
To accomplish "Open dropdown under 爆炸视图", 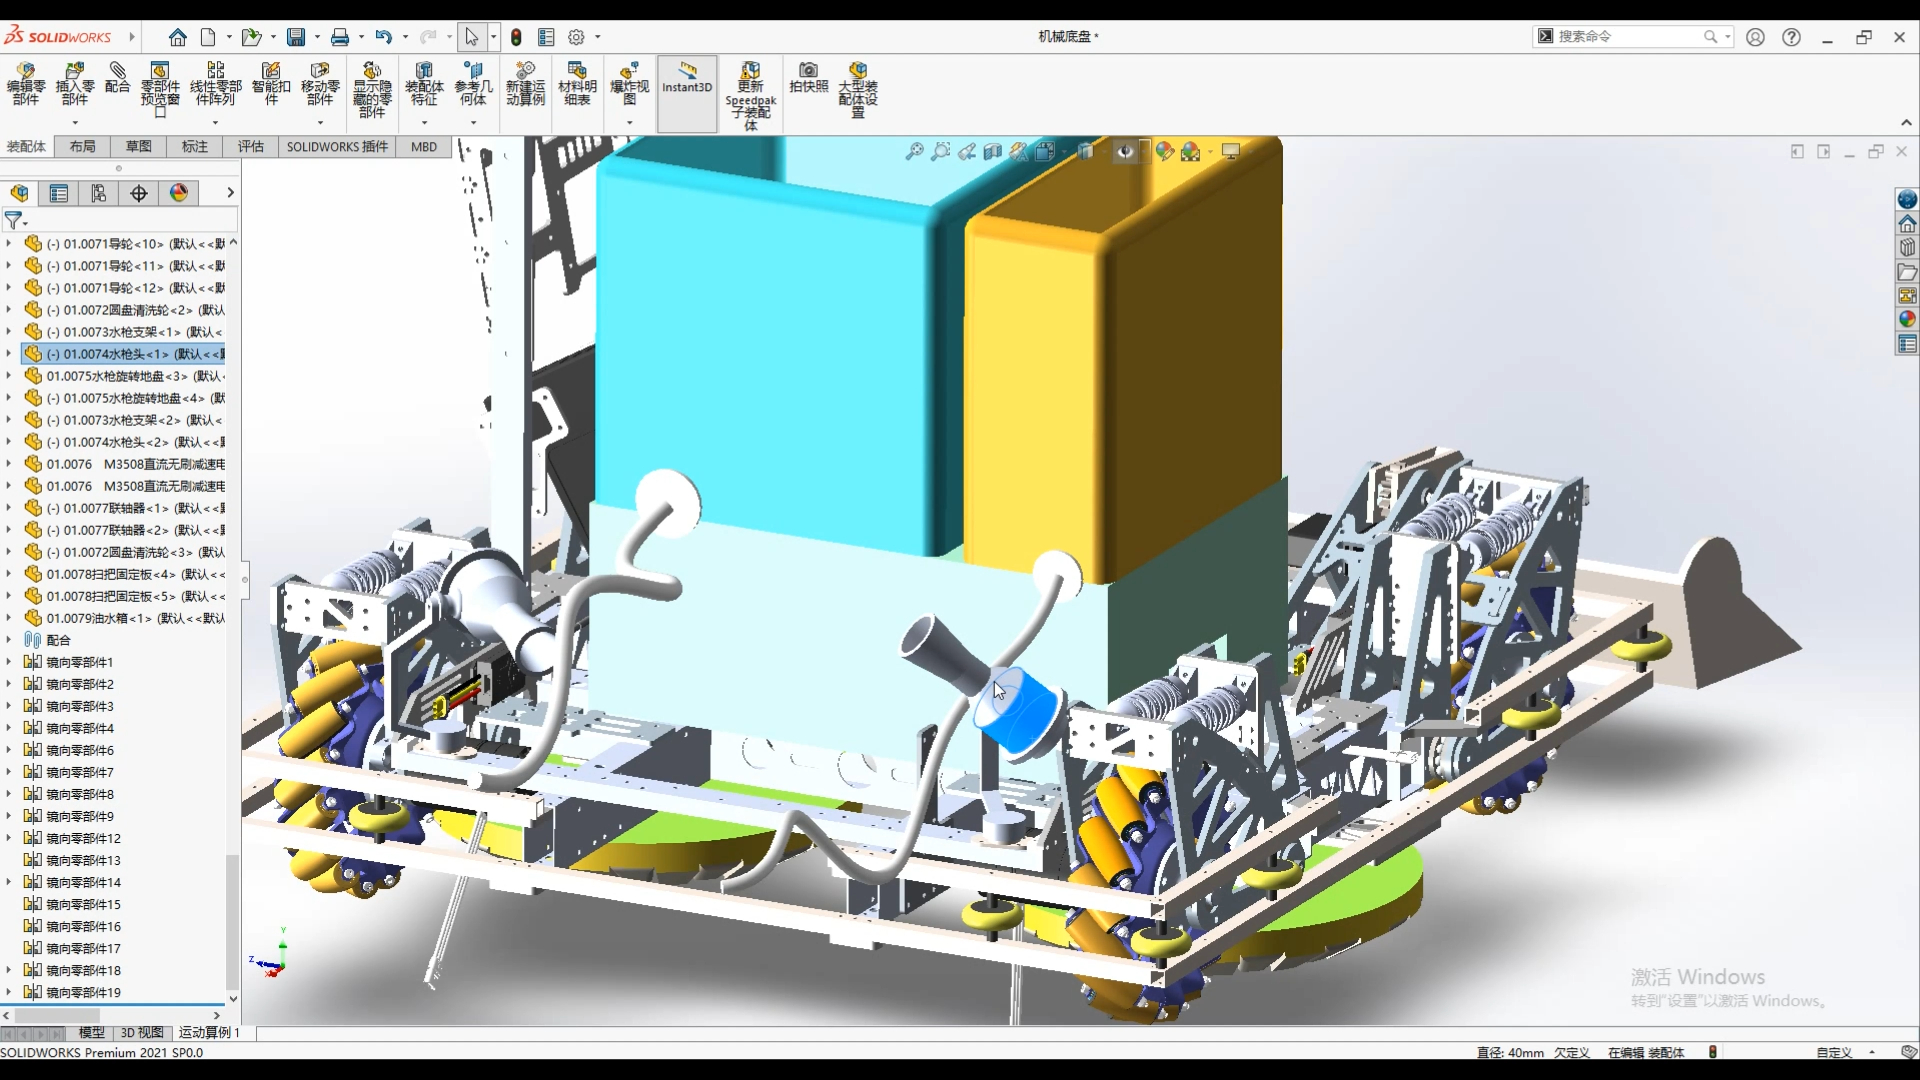I will point(630,123).
